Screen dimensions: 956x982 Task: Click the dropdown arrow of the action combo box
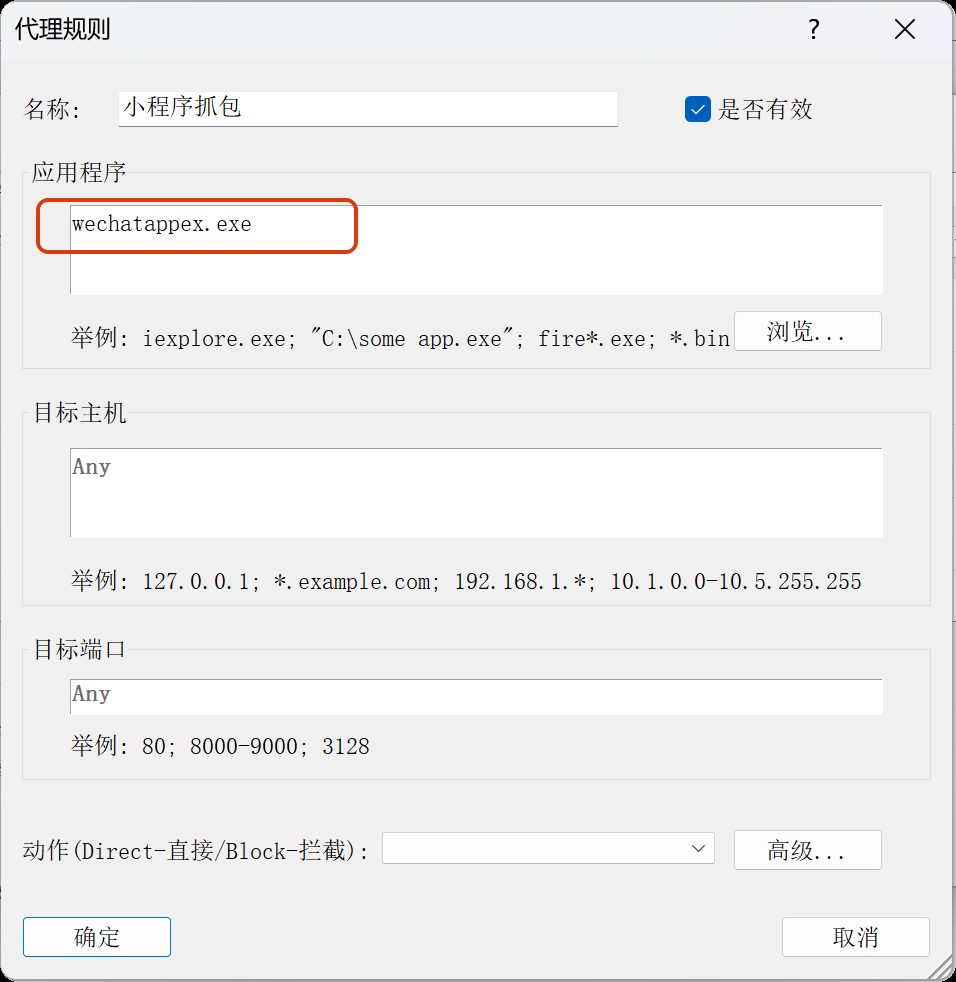tap(698, 849)
